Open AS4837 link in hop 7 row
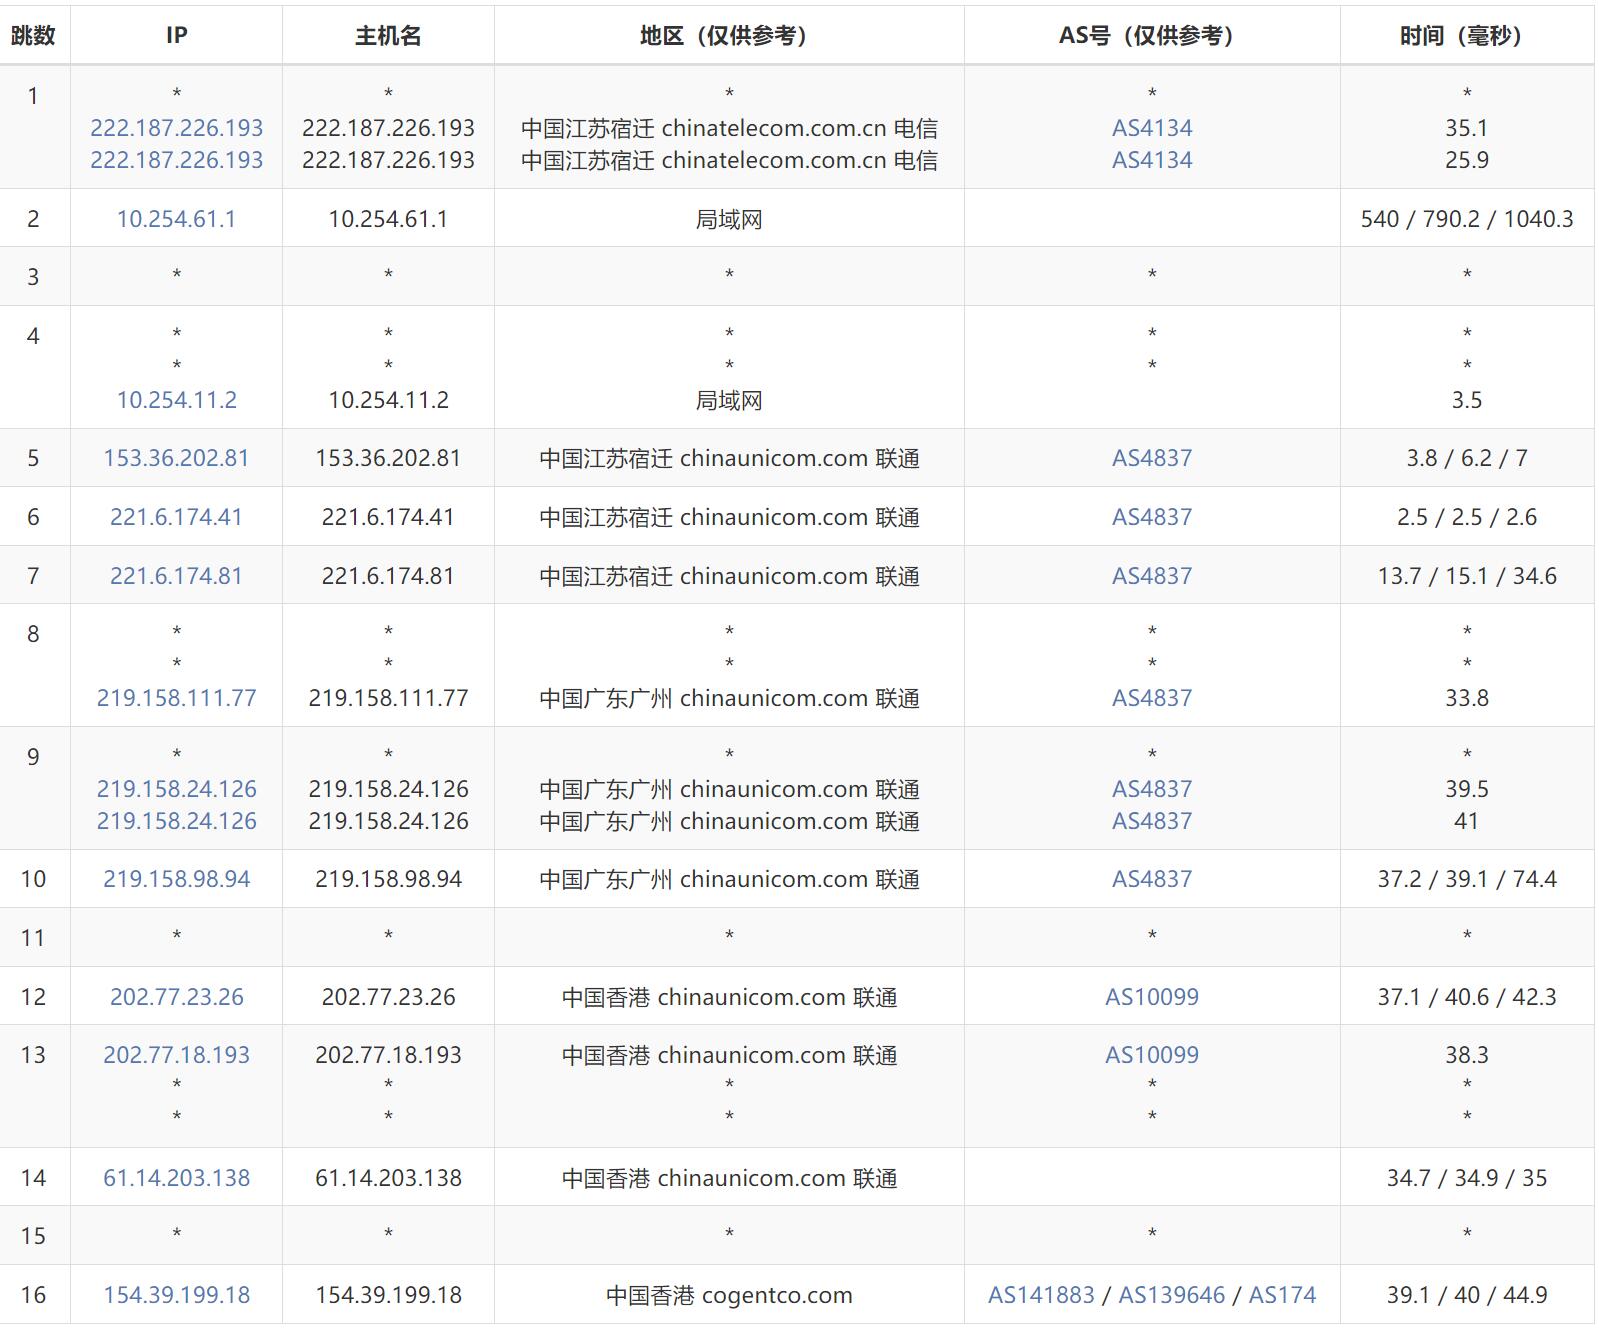The height and width of the screenshot is (1330, 1599). 1152,576
